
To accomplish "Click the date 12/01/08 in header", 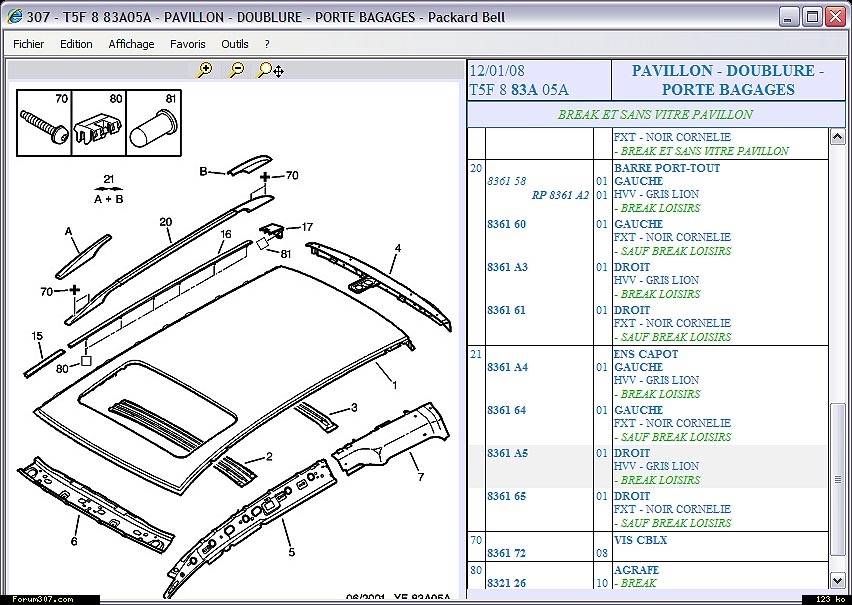I will coord(497,71).
